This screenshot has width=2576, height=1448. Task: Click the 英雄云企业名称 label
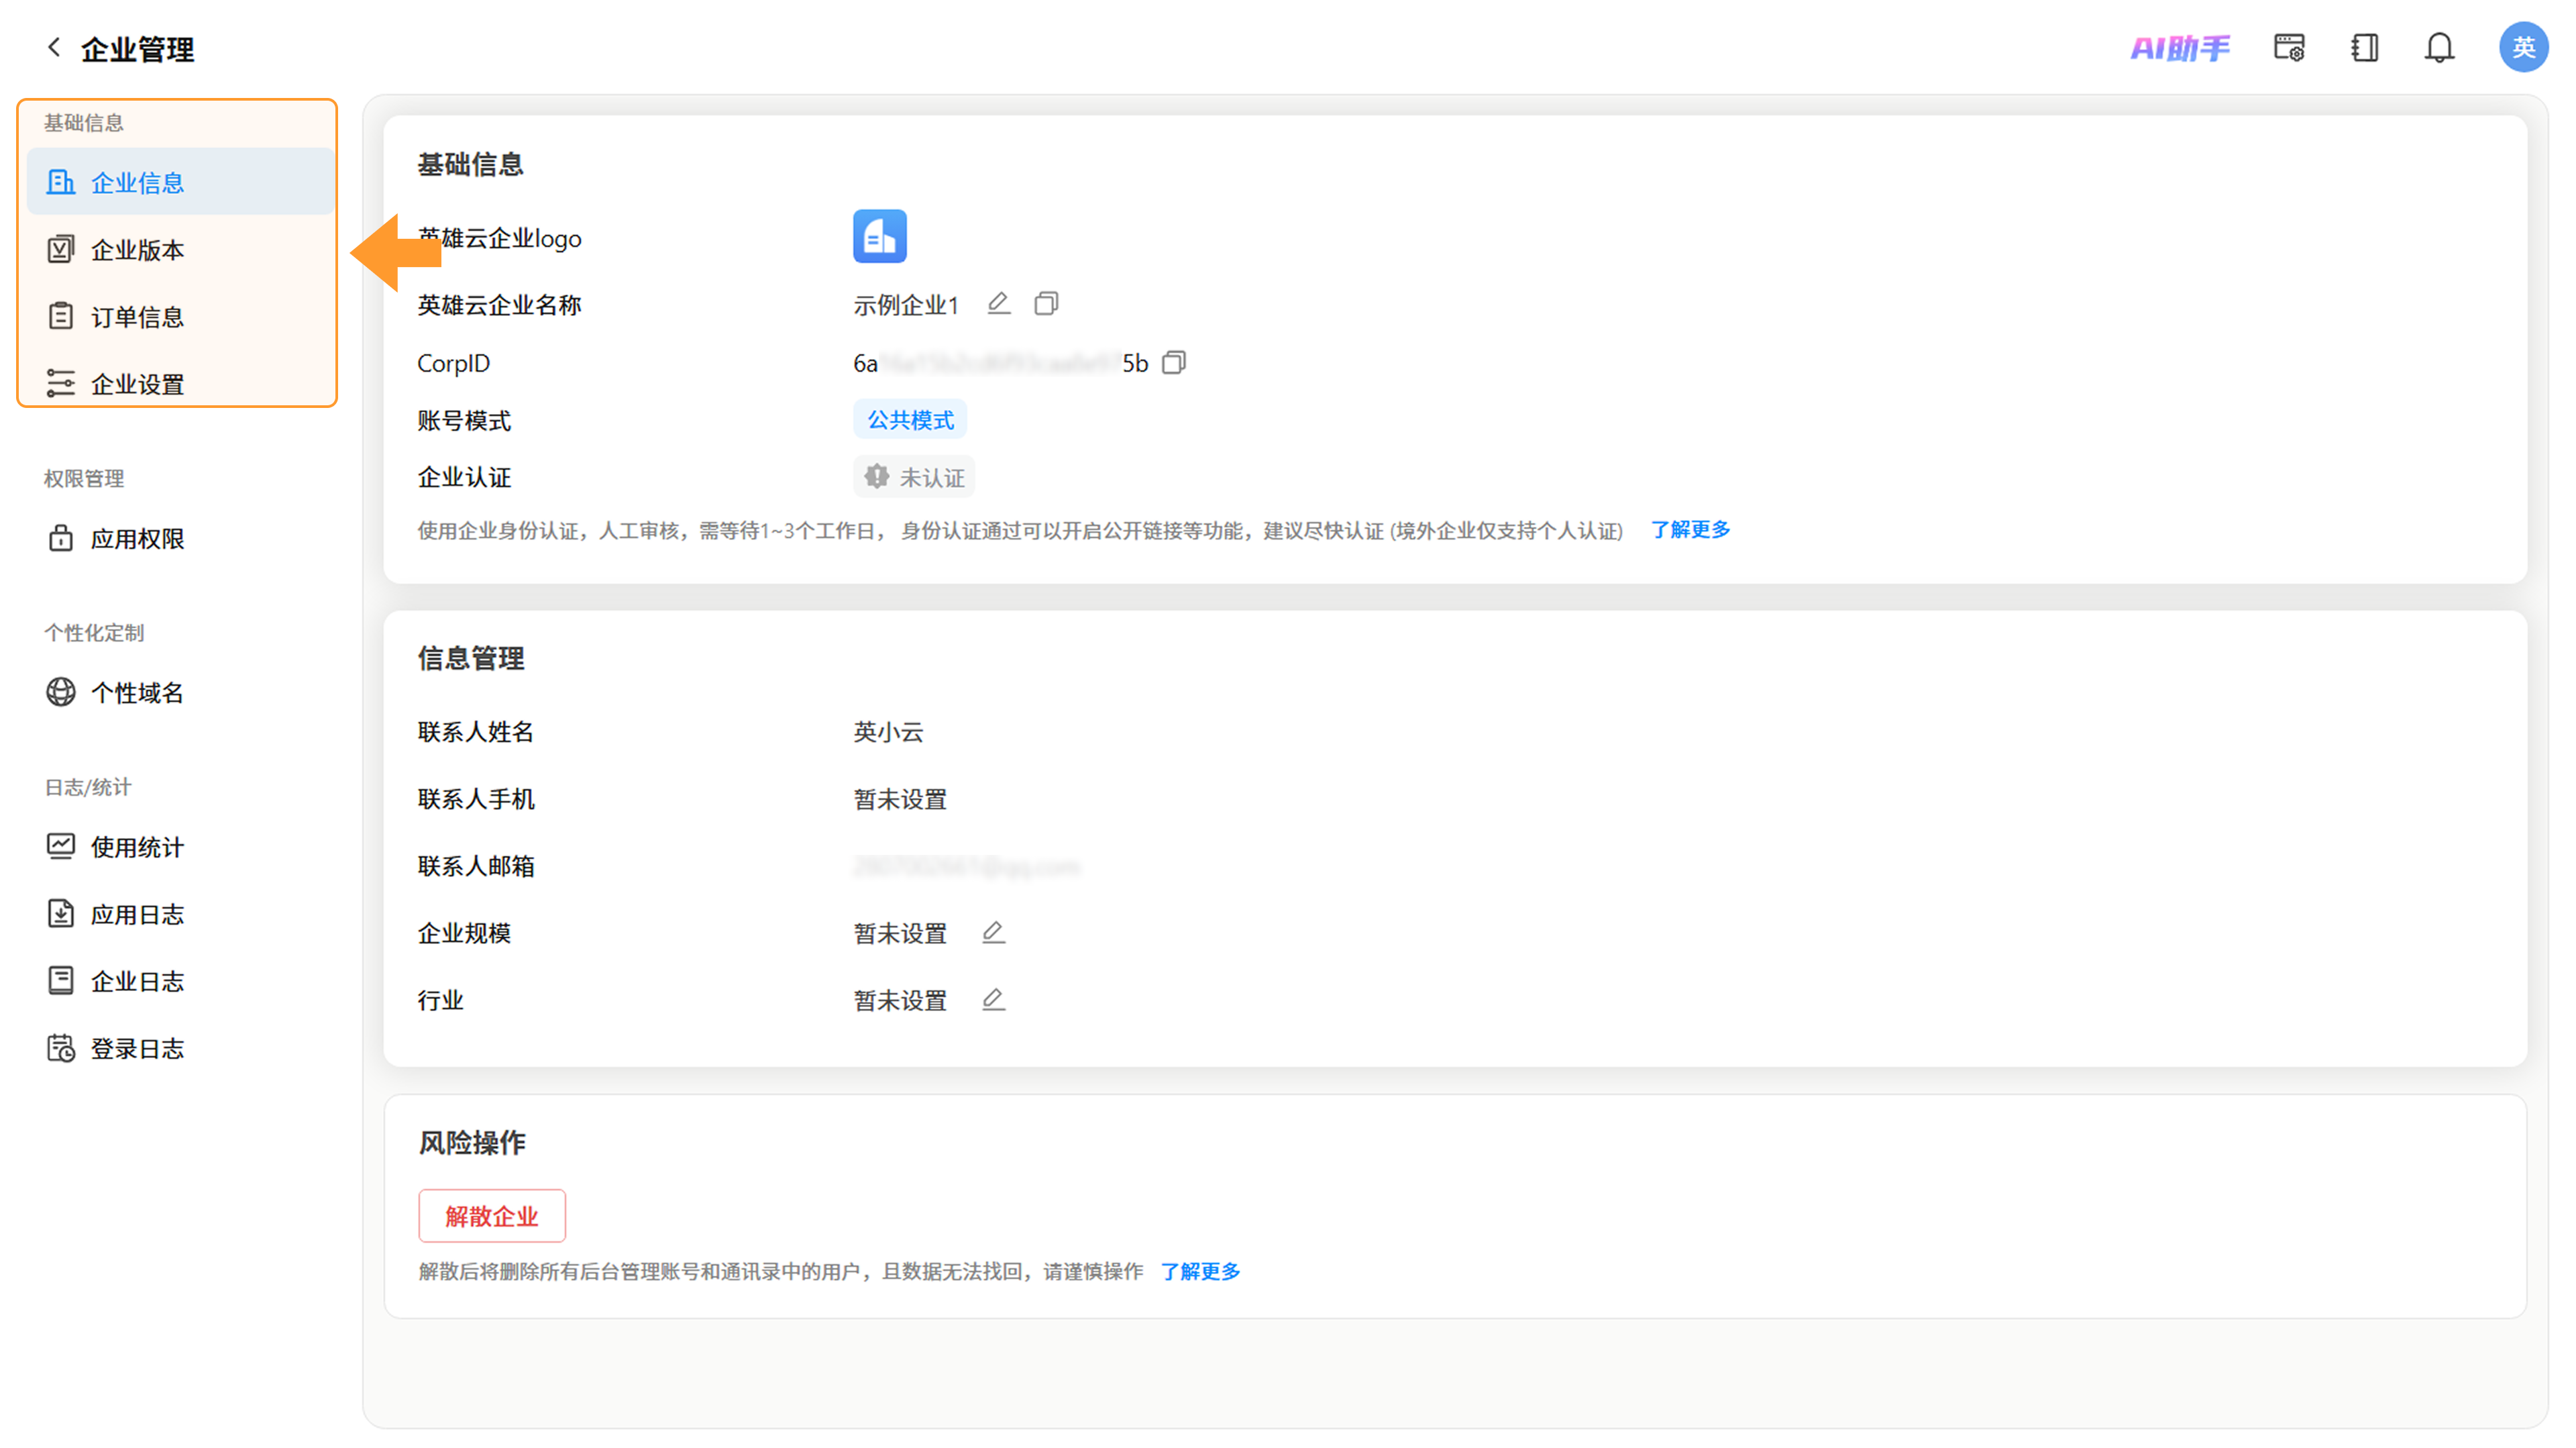click(x=499, y=304)
